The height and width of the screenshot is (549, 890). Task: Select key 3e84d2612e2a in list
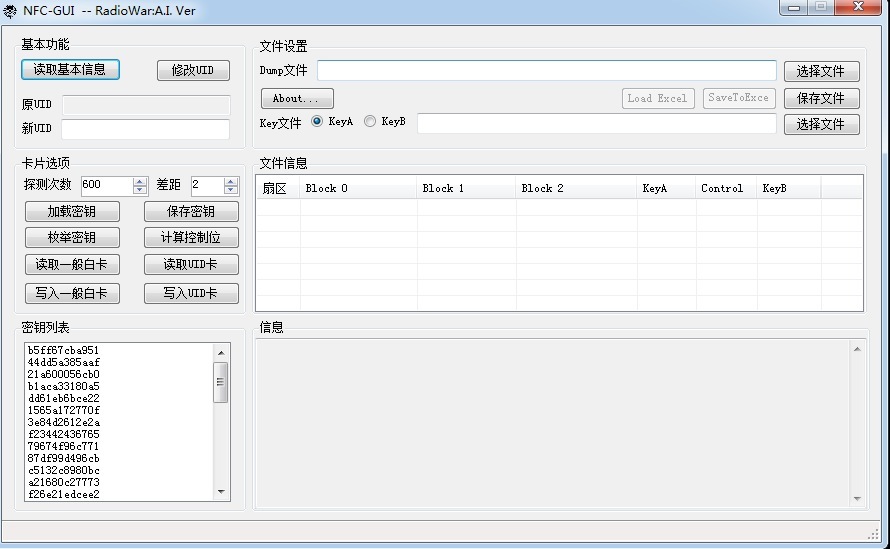63,422
